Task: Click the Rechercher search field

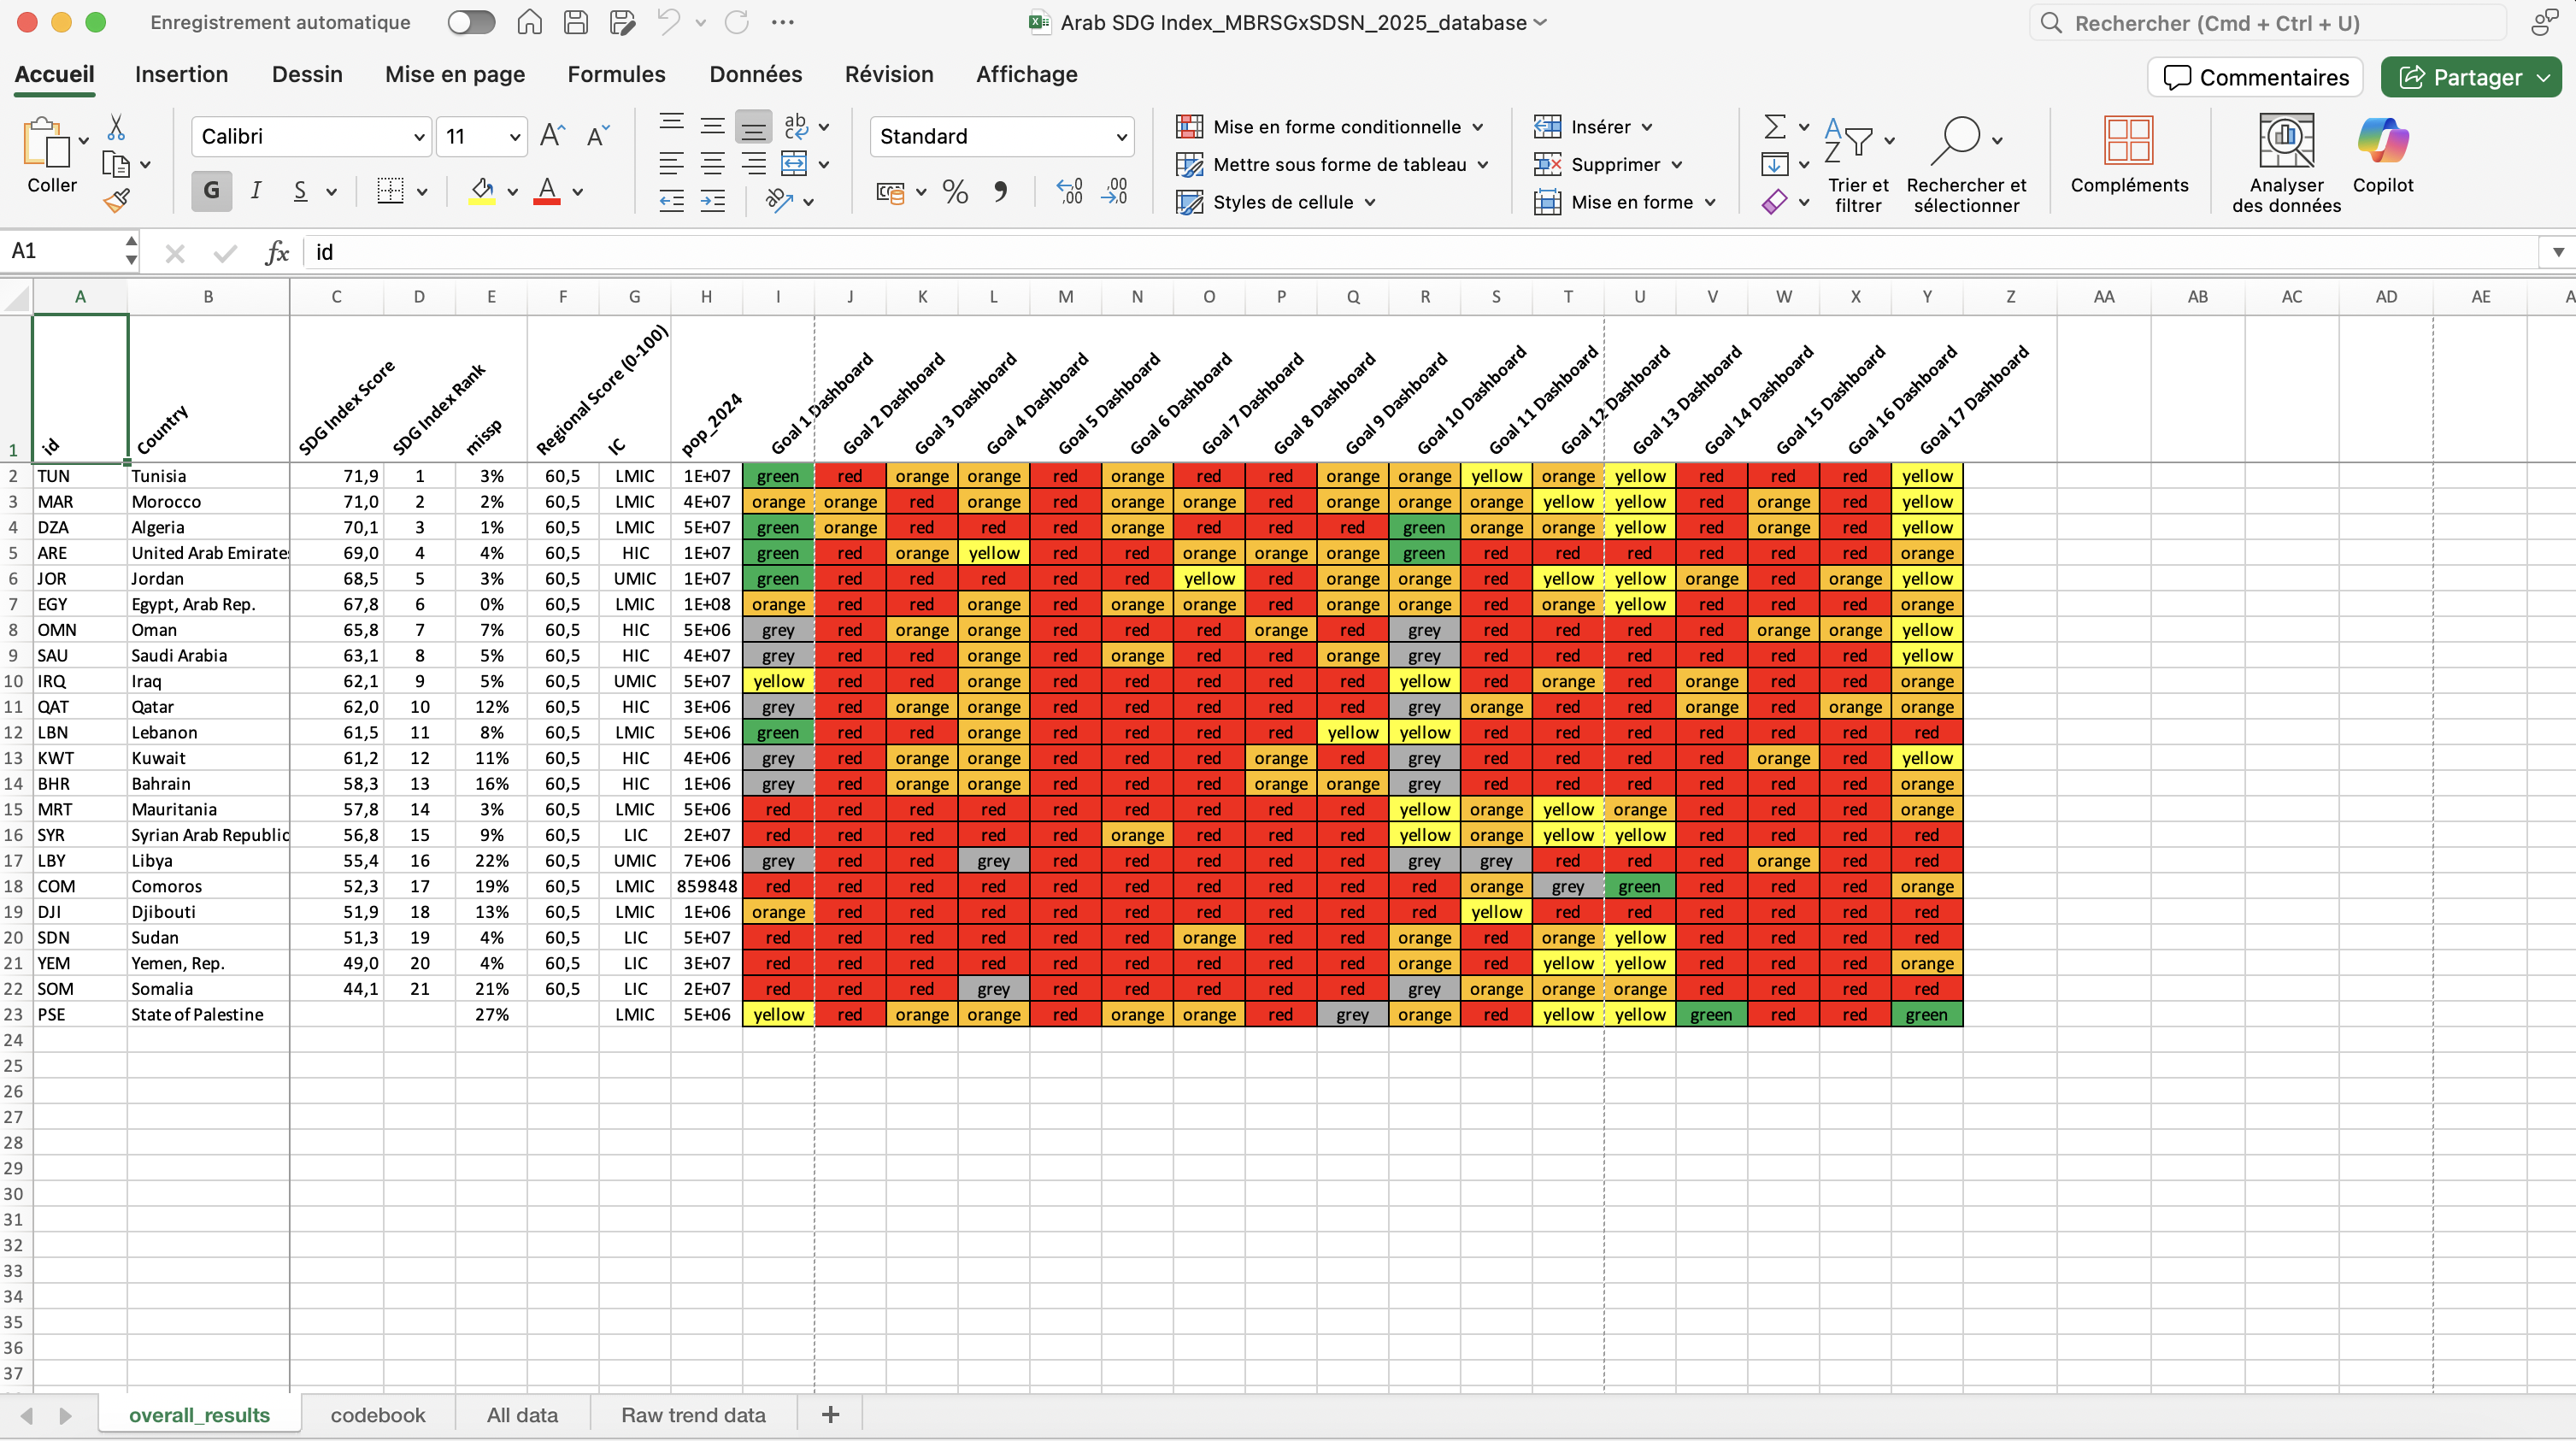Action: 2270,22
